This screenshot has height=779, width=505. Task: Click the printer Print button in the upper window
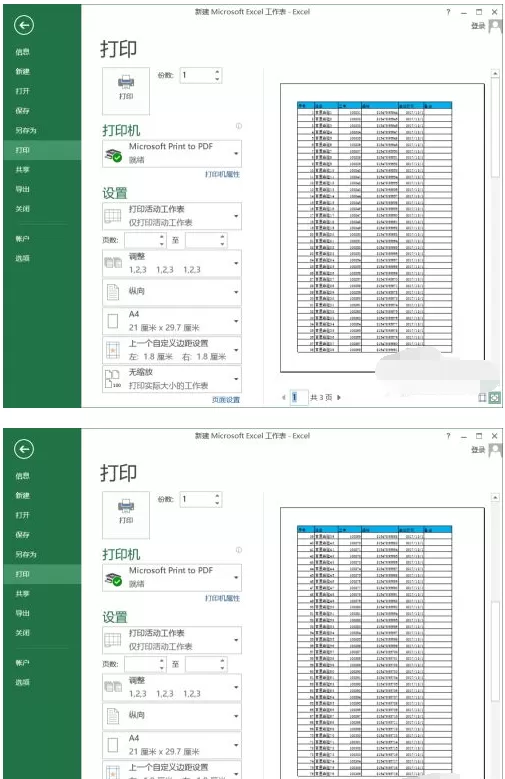pos(126,91)
